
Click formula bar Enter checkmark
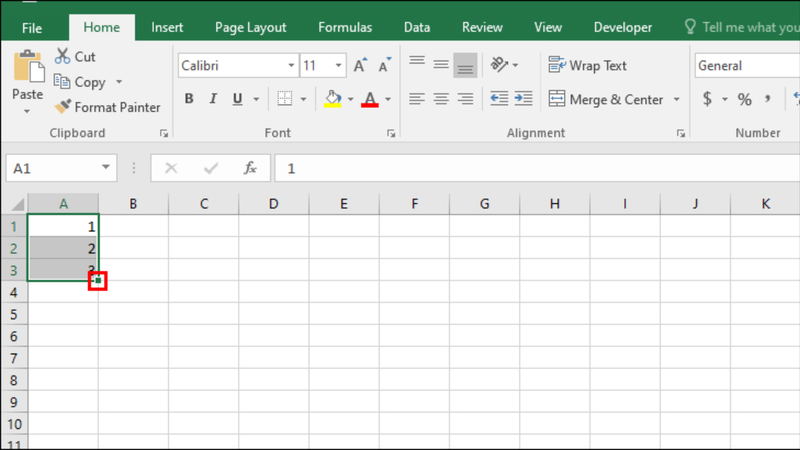210,168
